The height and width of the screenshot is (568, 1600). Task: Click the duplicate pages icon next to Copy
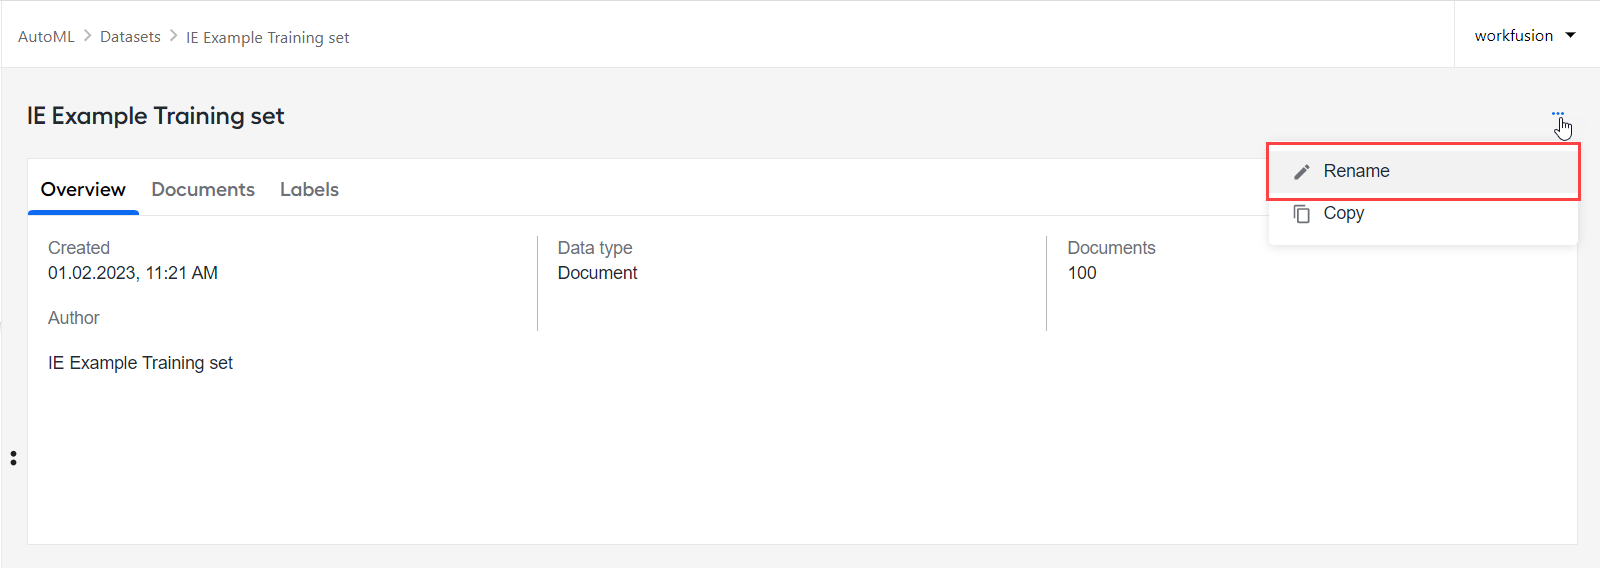point(1301,214)
